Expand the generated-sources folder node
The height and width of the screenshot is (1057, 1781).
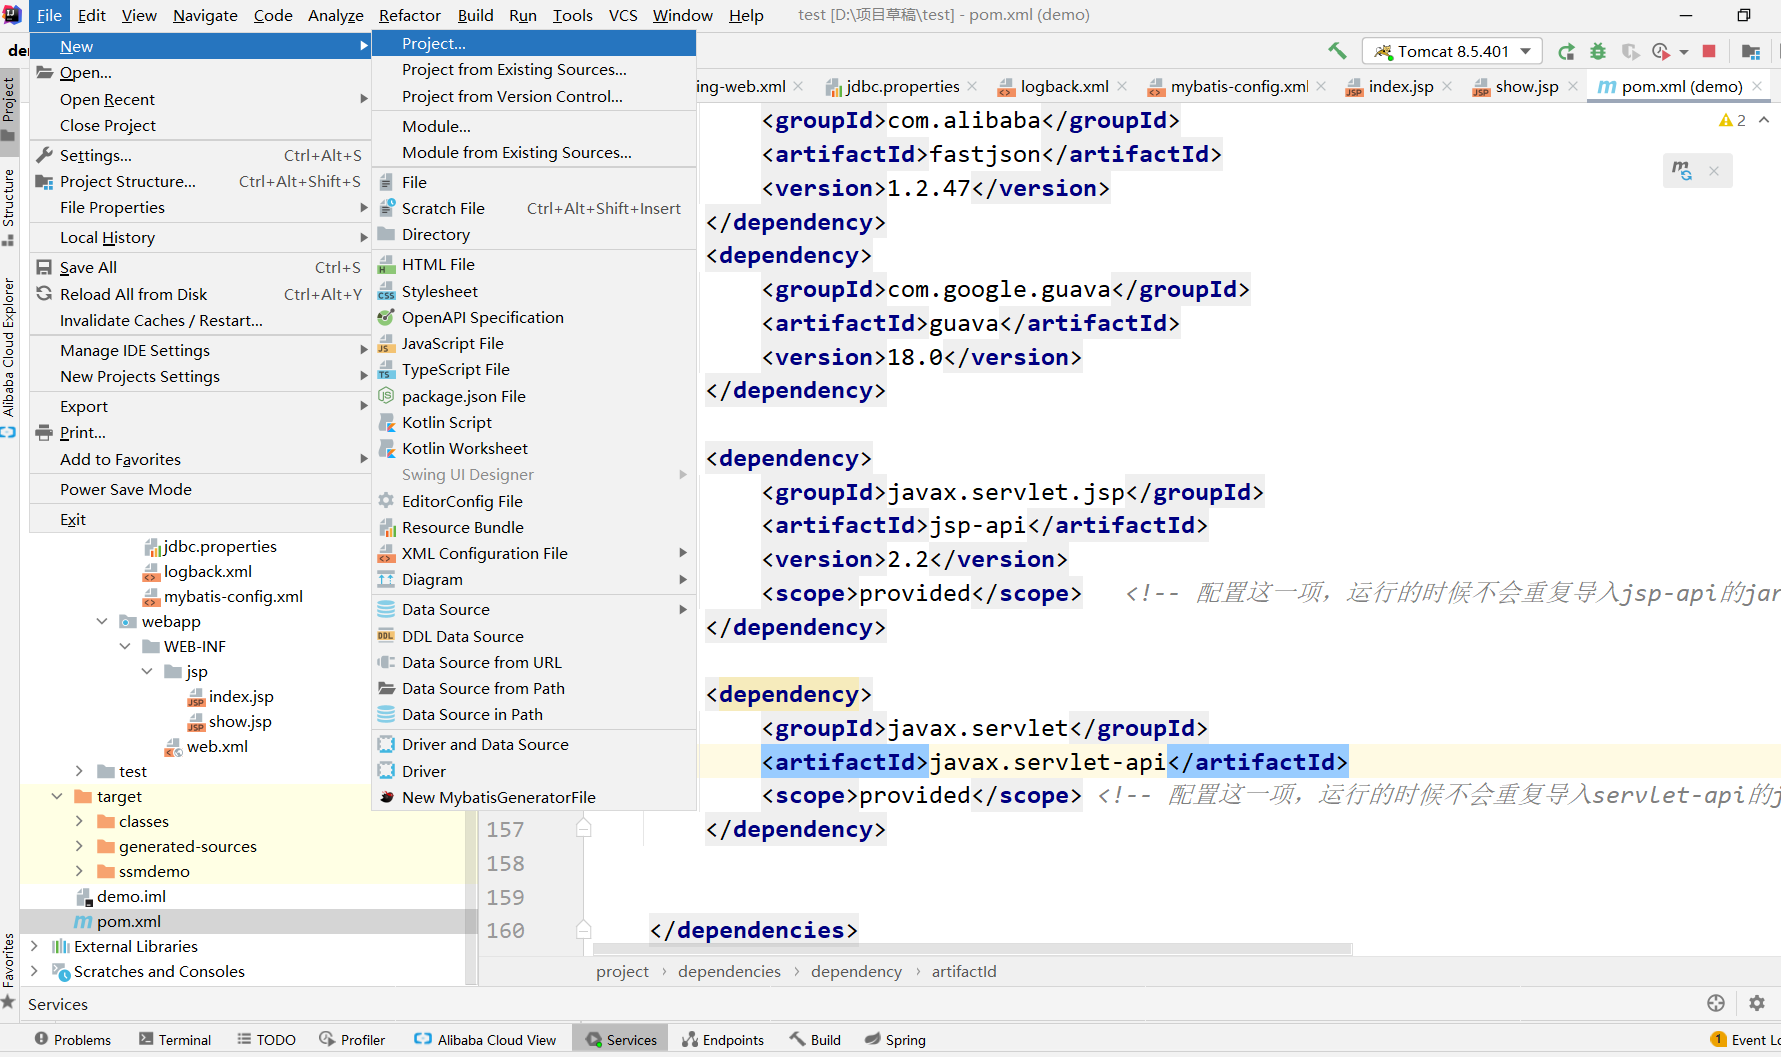tap(79, 846)
